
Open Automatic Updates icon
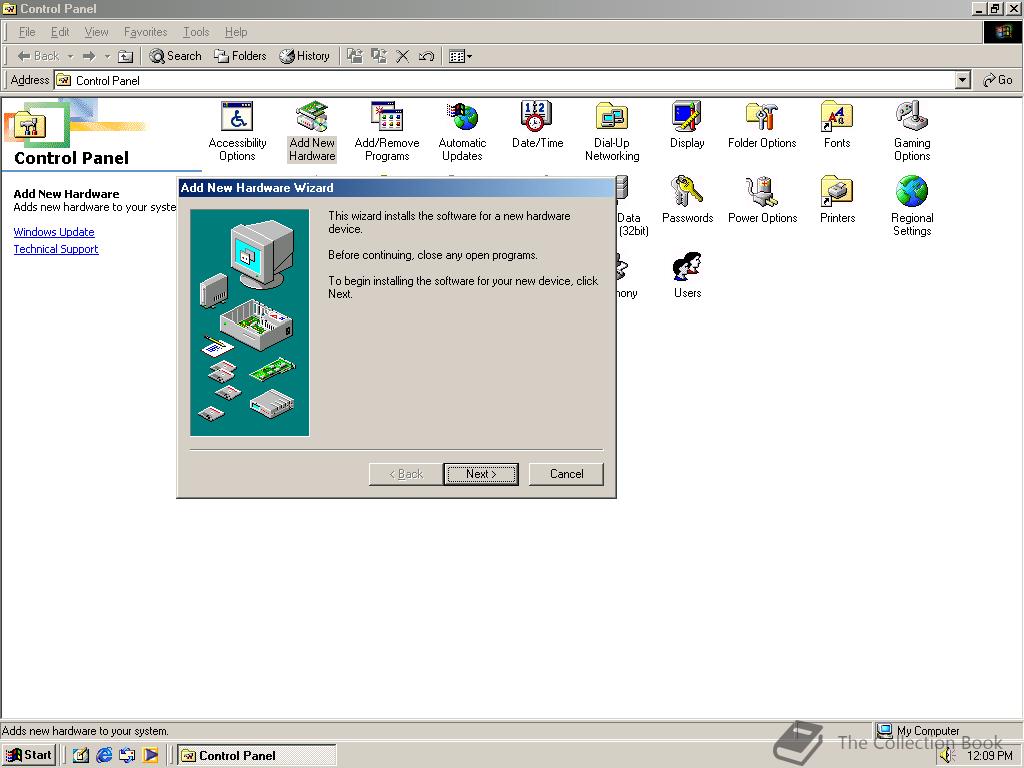point(462,131)
